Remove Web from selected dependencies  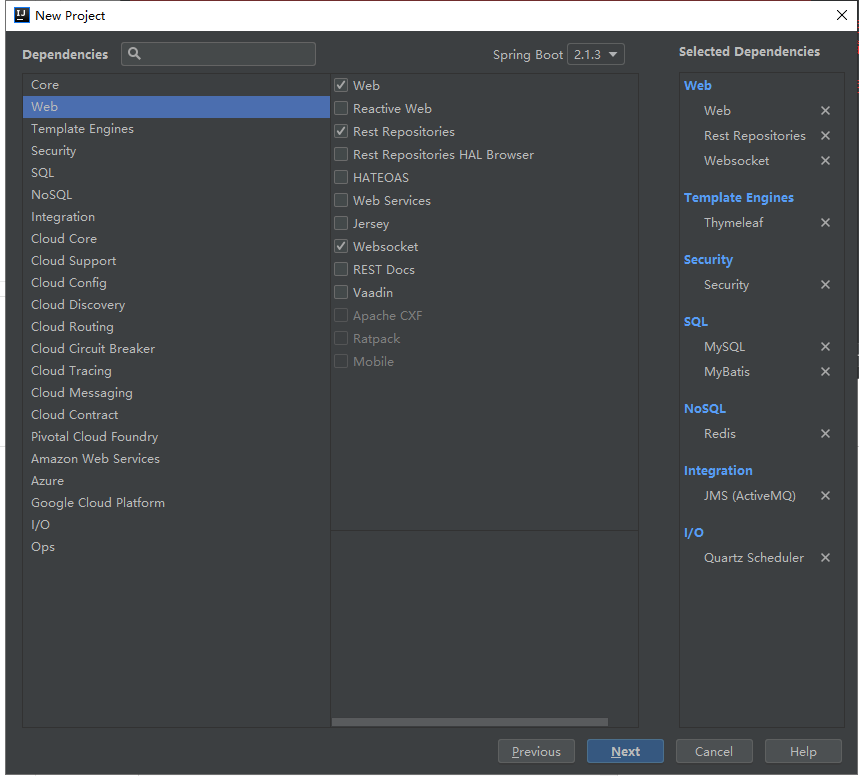tap(825, 111)
